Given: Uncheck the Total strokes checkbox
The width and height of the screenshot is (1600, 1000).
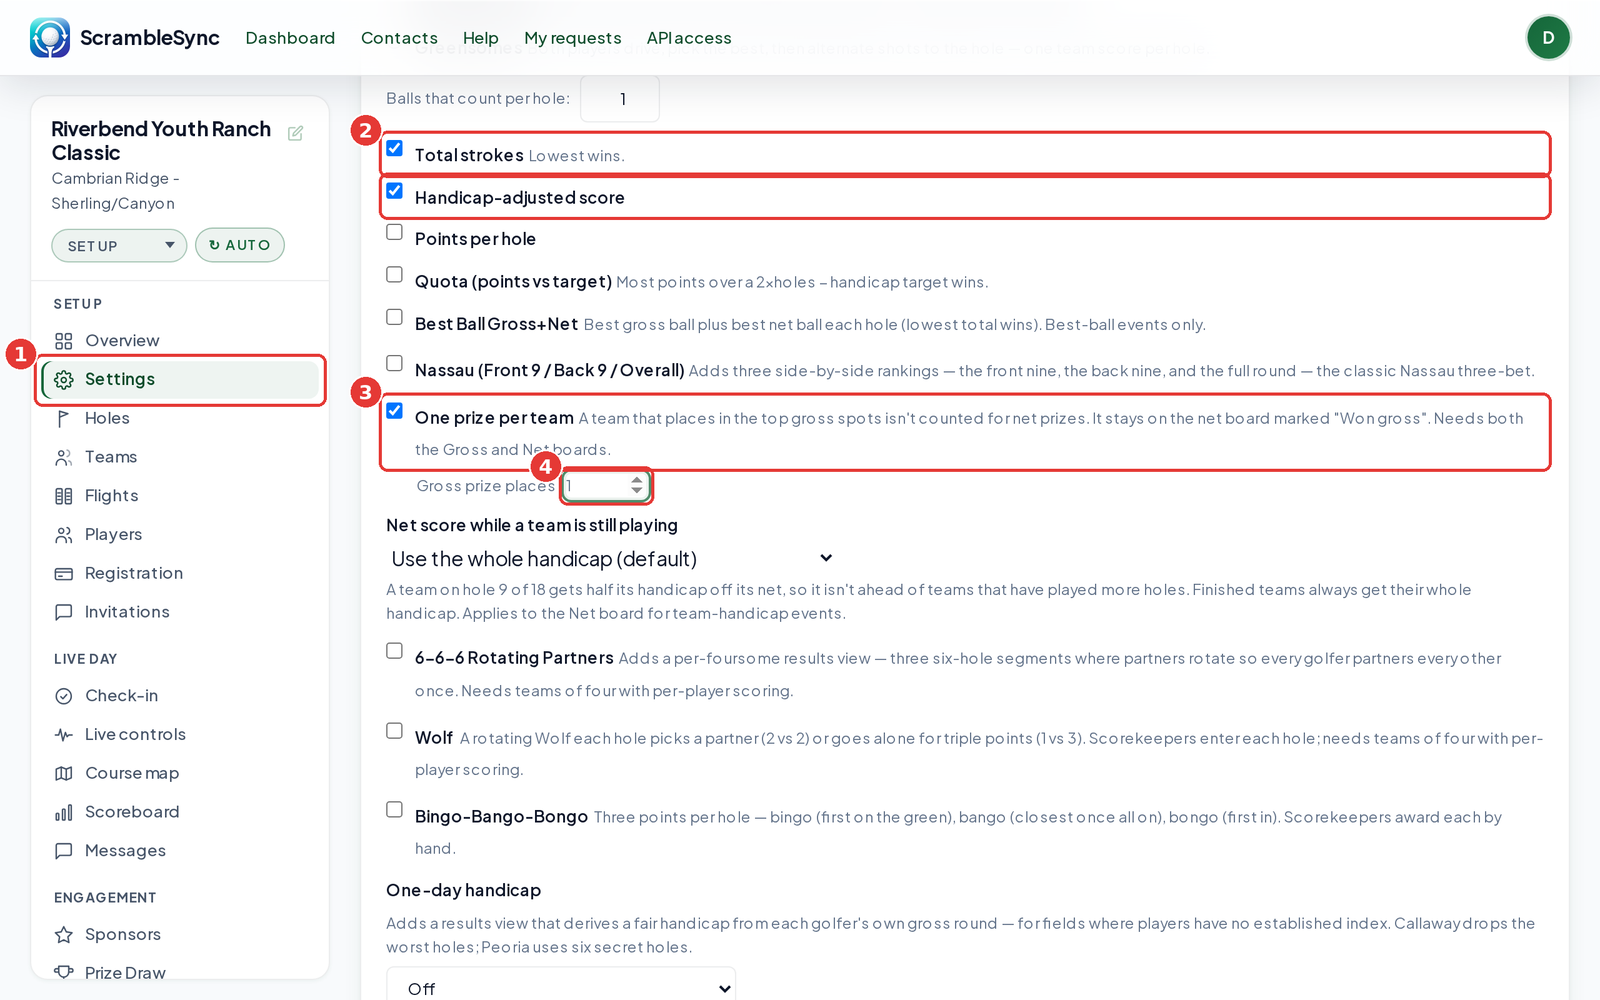Looking at the screenshot, I should 395,148.
